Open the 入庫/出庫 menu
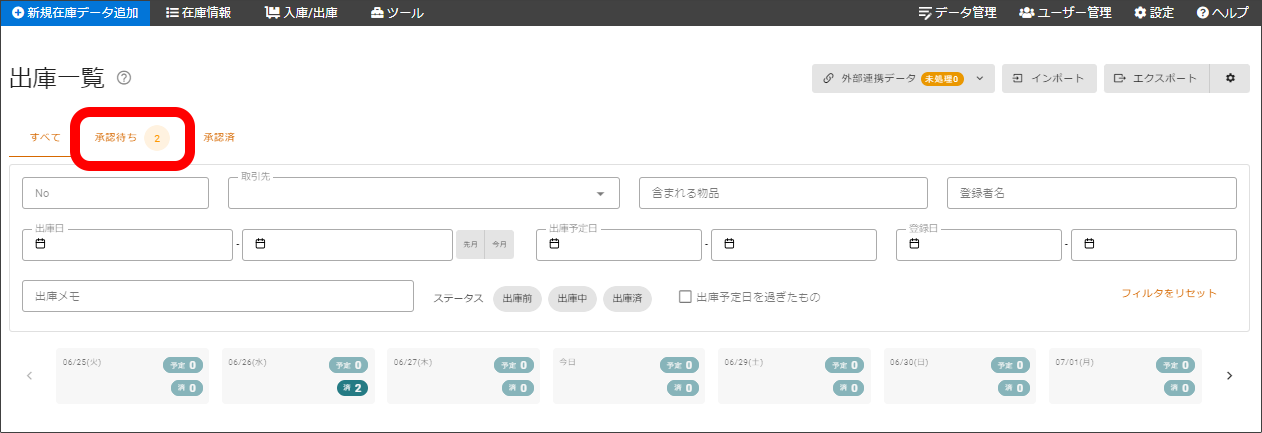 302,13
